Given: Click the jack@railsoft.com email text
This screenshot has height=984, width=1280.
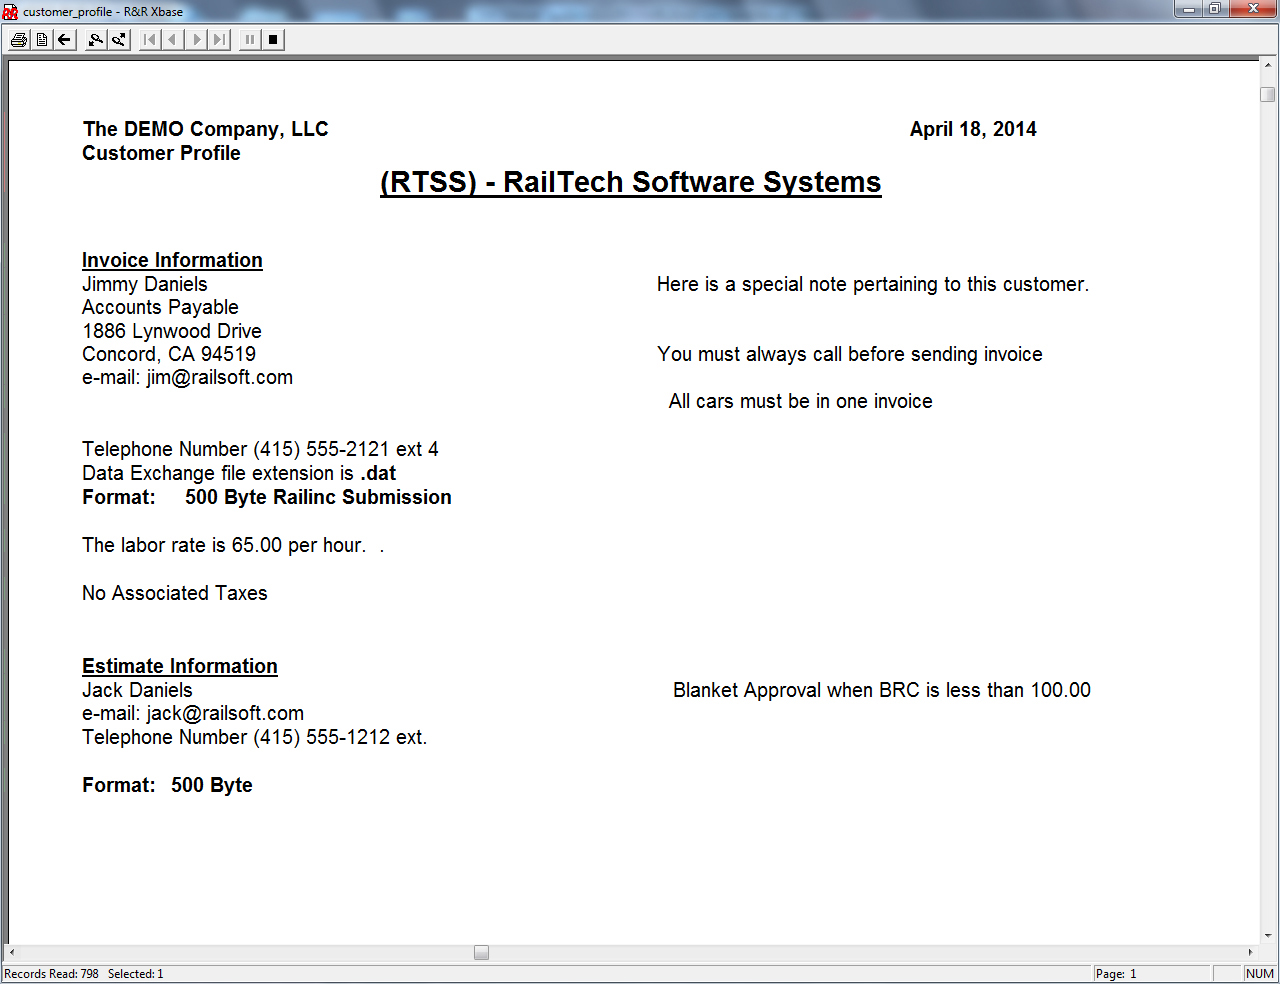Looking at the screenshot, I should [225, 714].
